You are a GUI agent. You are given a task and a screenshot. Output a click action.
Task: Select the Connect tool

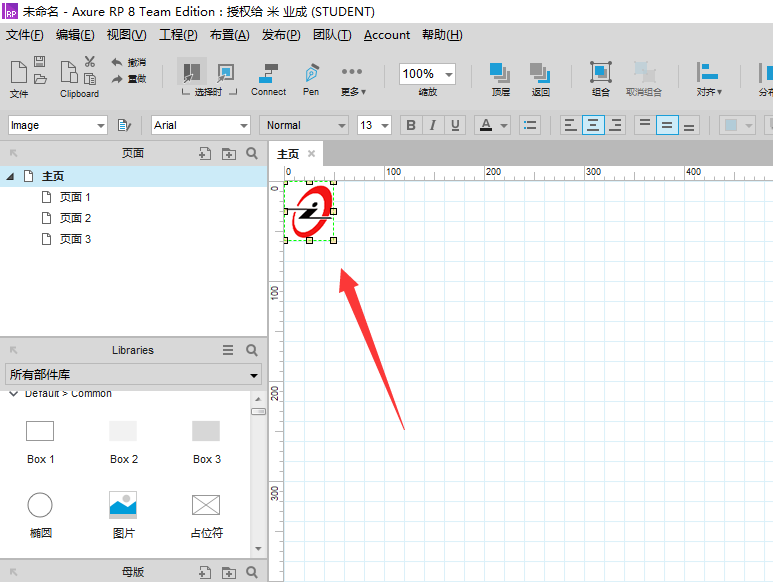tap(268, 79)
